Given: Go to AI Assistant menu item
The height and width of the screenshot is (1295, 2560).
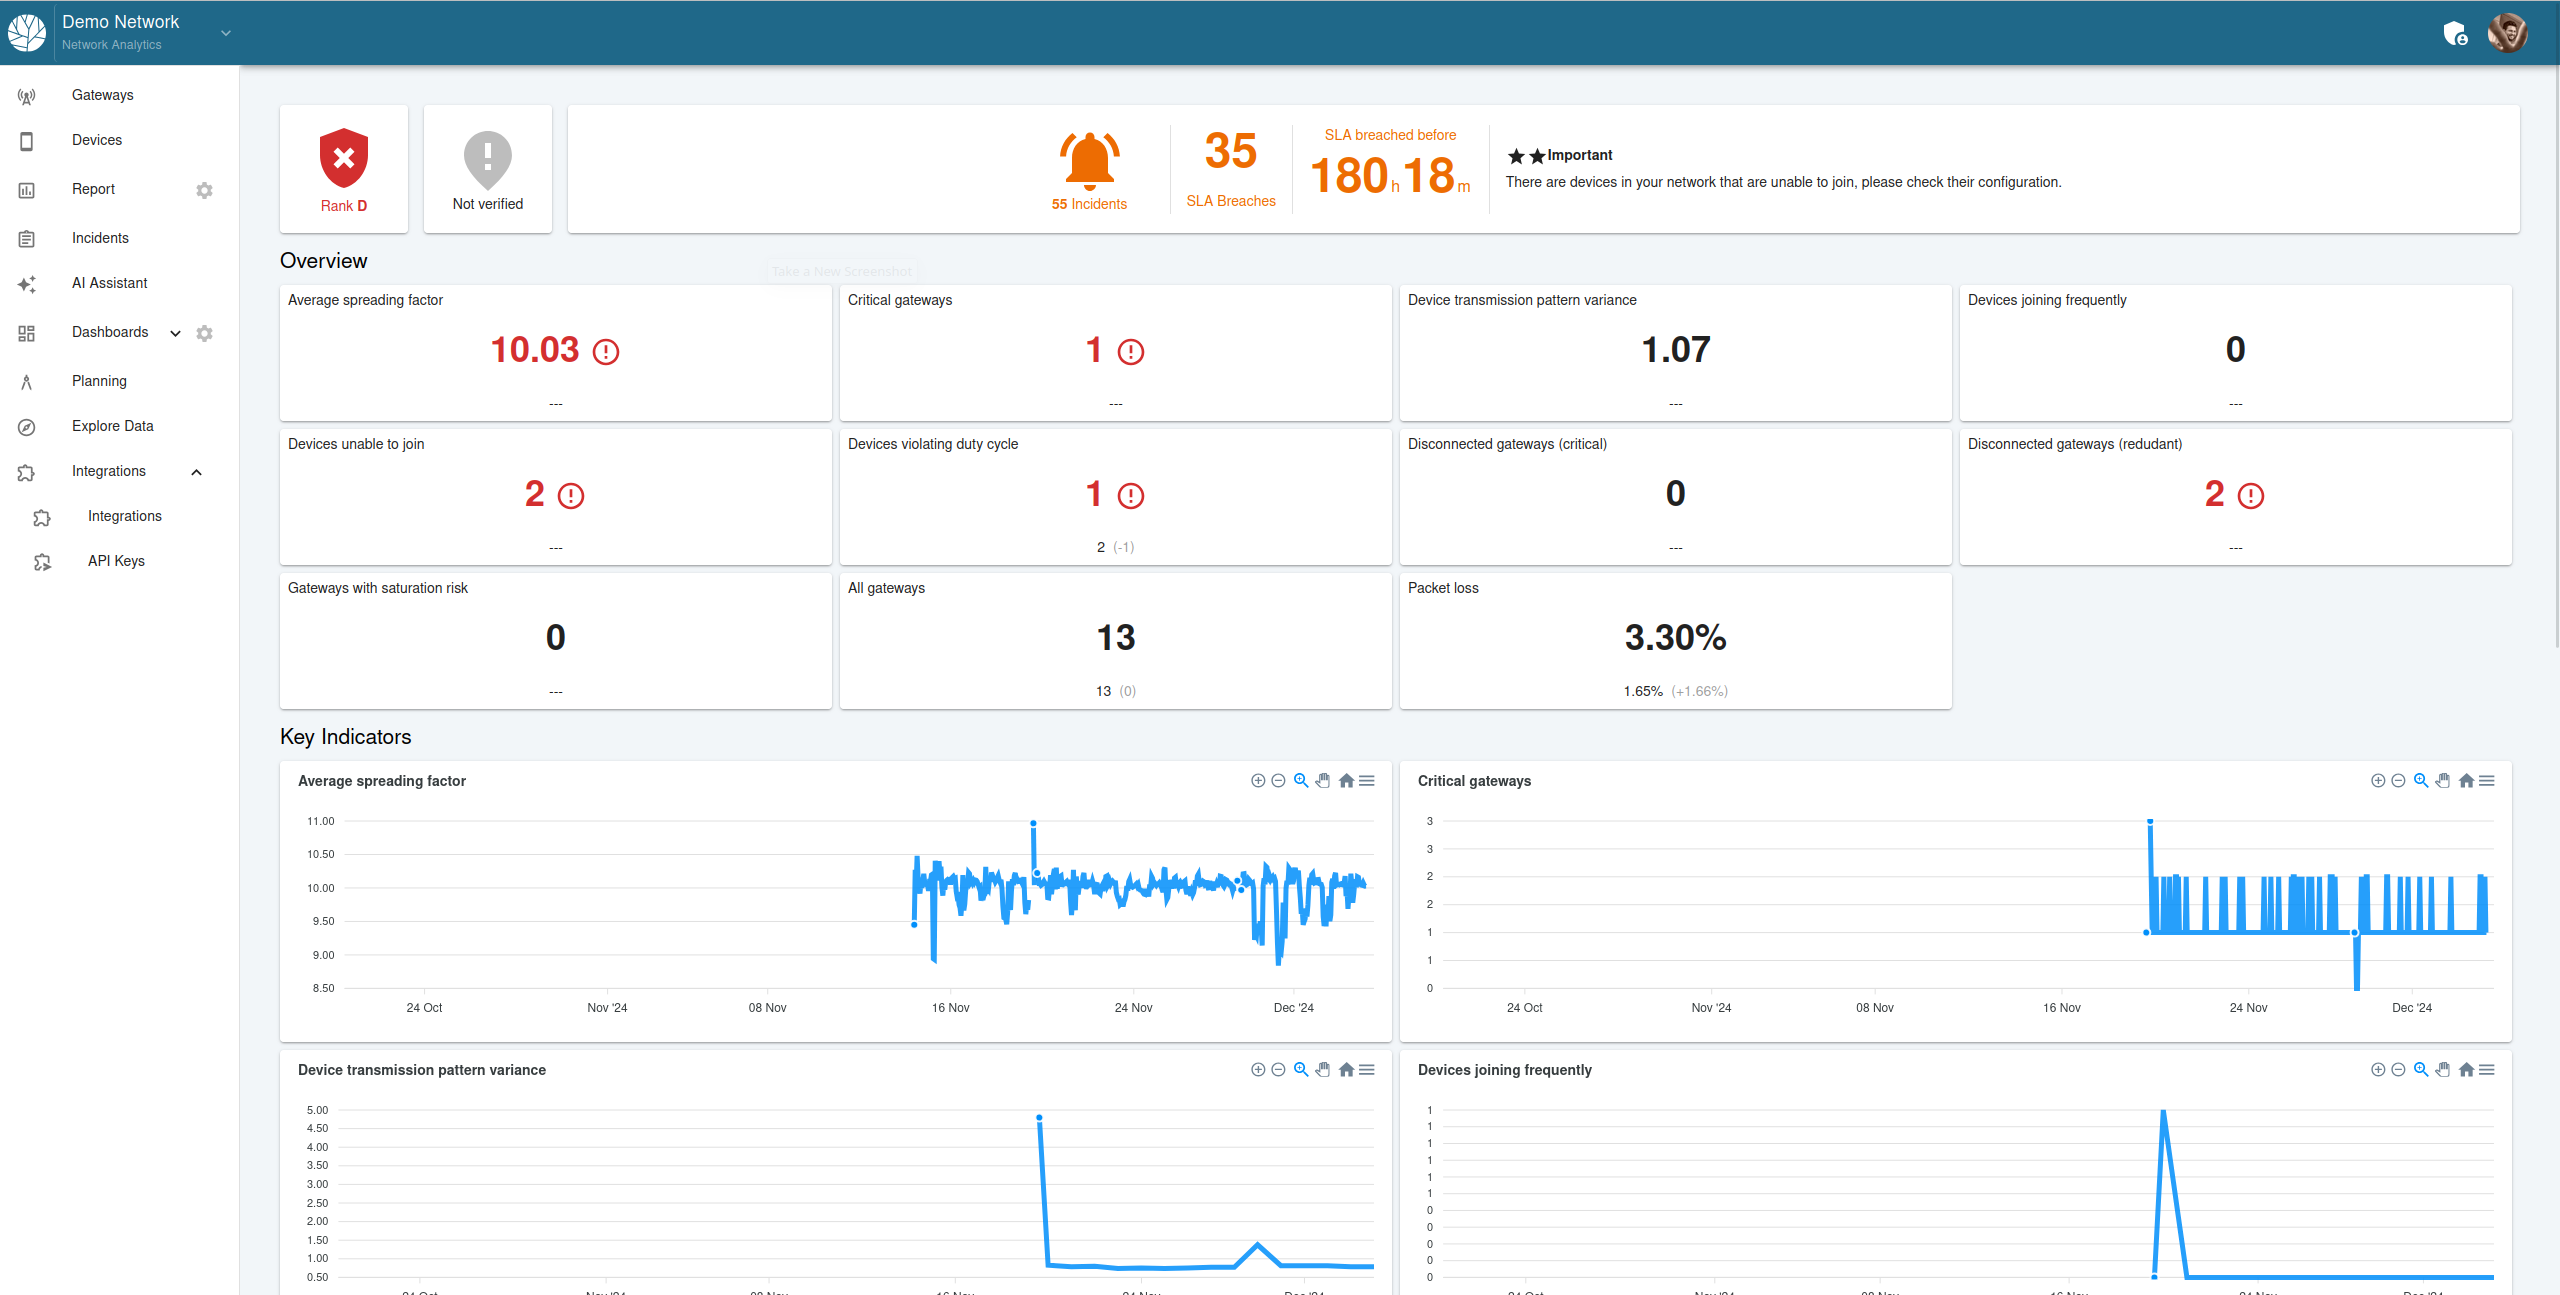Looking at the screenshot, I should coord(109,283).
